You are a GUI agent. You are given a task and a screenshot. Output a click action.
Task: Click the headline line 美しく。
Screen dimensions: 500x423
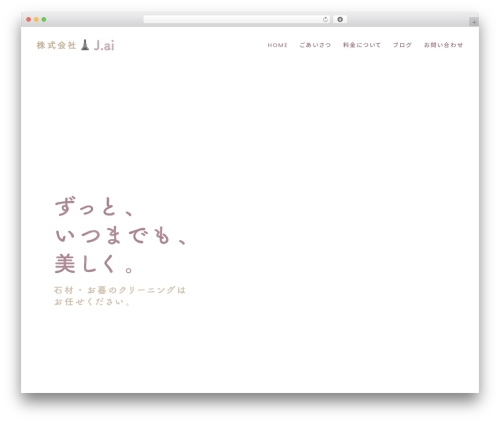point(94,264)
